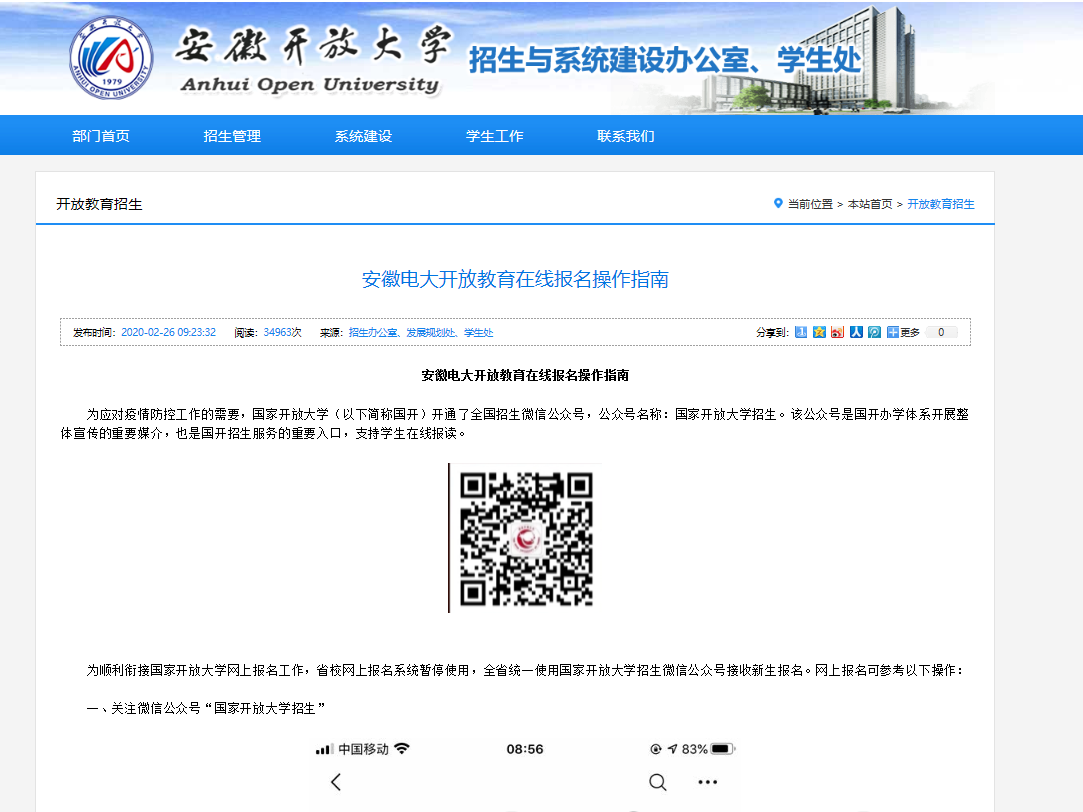Click the QR code image
Image resolution: width=1083 pixels, height=812 pixels.
tap(525, 538)
